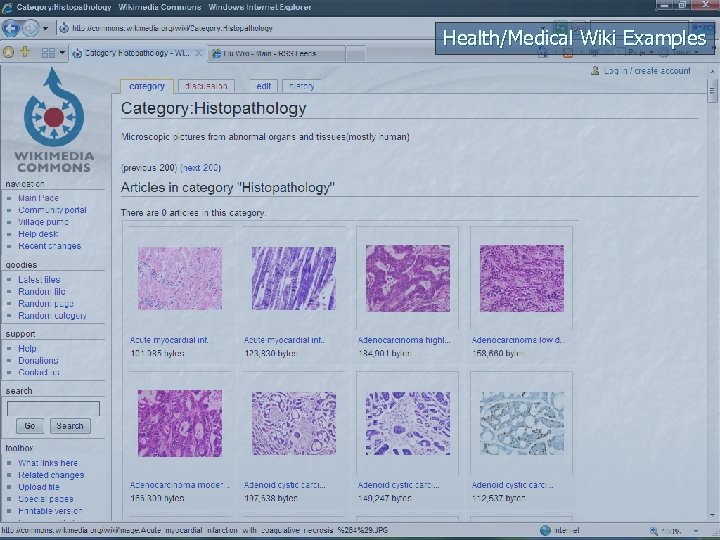
Task: Click the Add to Favorites plus-star icon
Action: 25,52
